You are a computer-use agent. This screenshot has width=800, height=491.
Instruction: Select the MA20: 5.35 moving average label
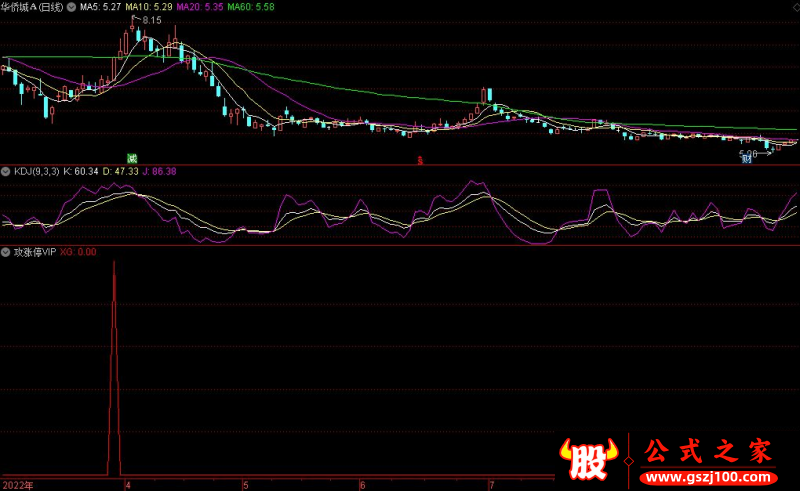pyautogui.click(x=199, y=7)
